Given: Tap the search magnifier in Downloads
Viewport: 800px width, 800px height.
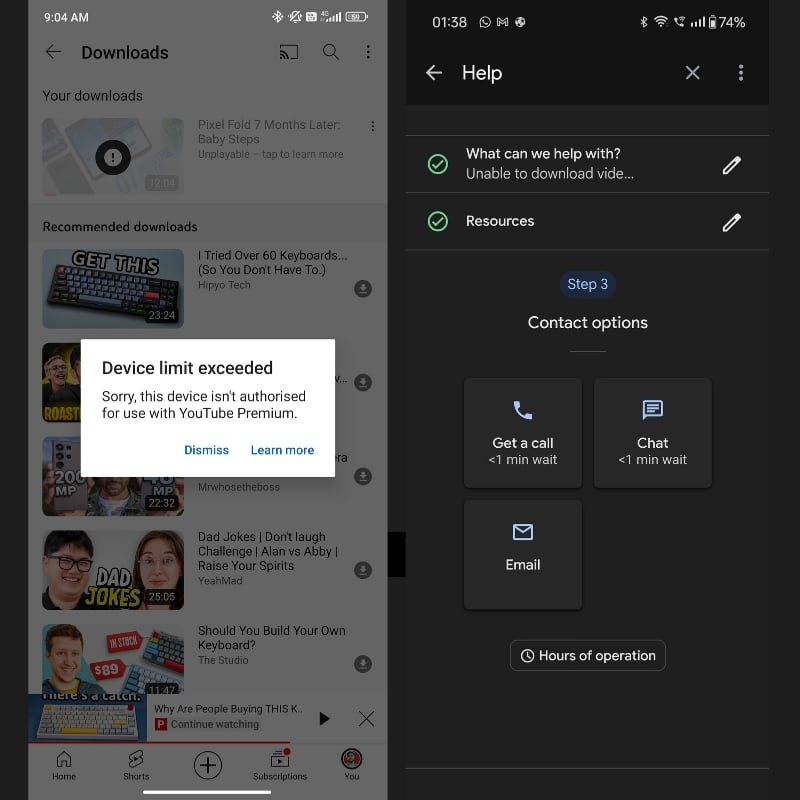Looking at the screenshot, I should pyautogui.click(x=331, y=52).
